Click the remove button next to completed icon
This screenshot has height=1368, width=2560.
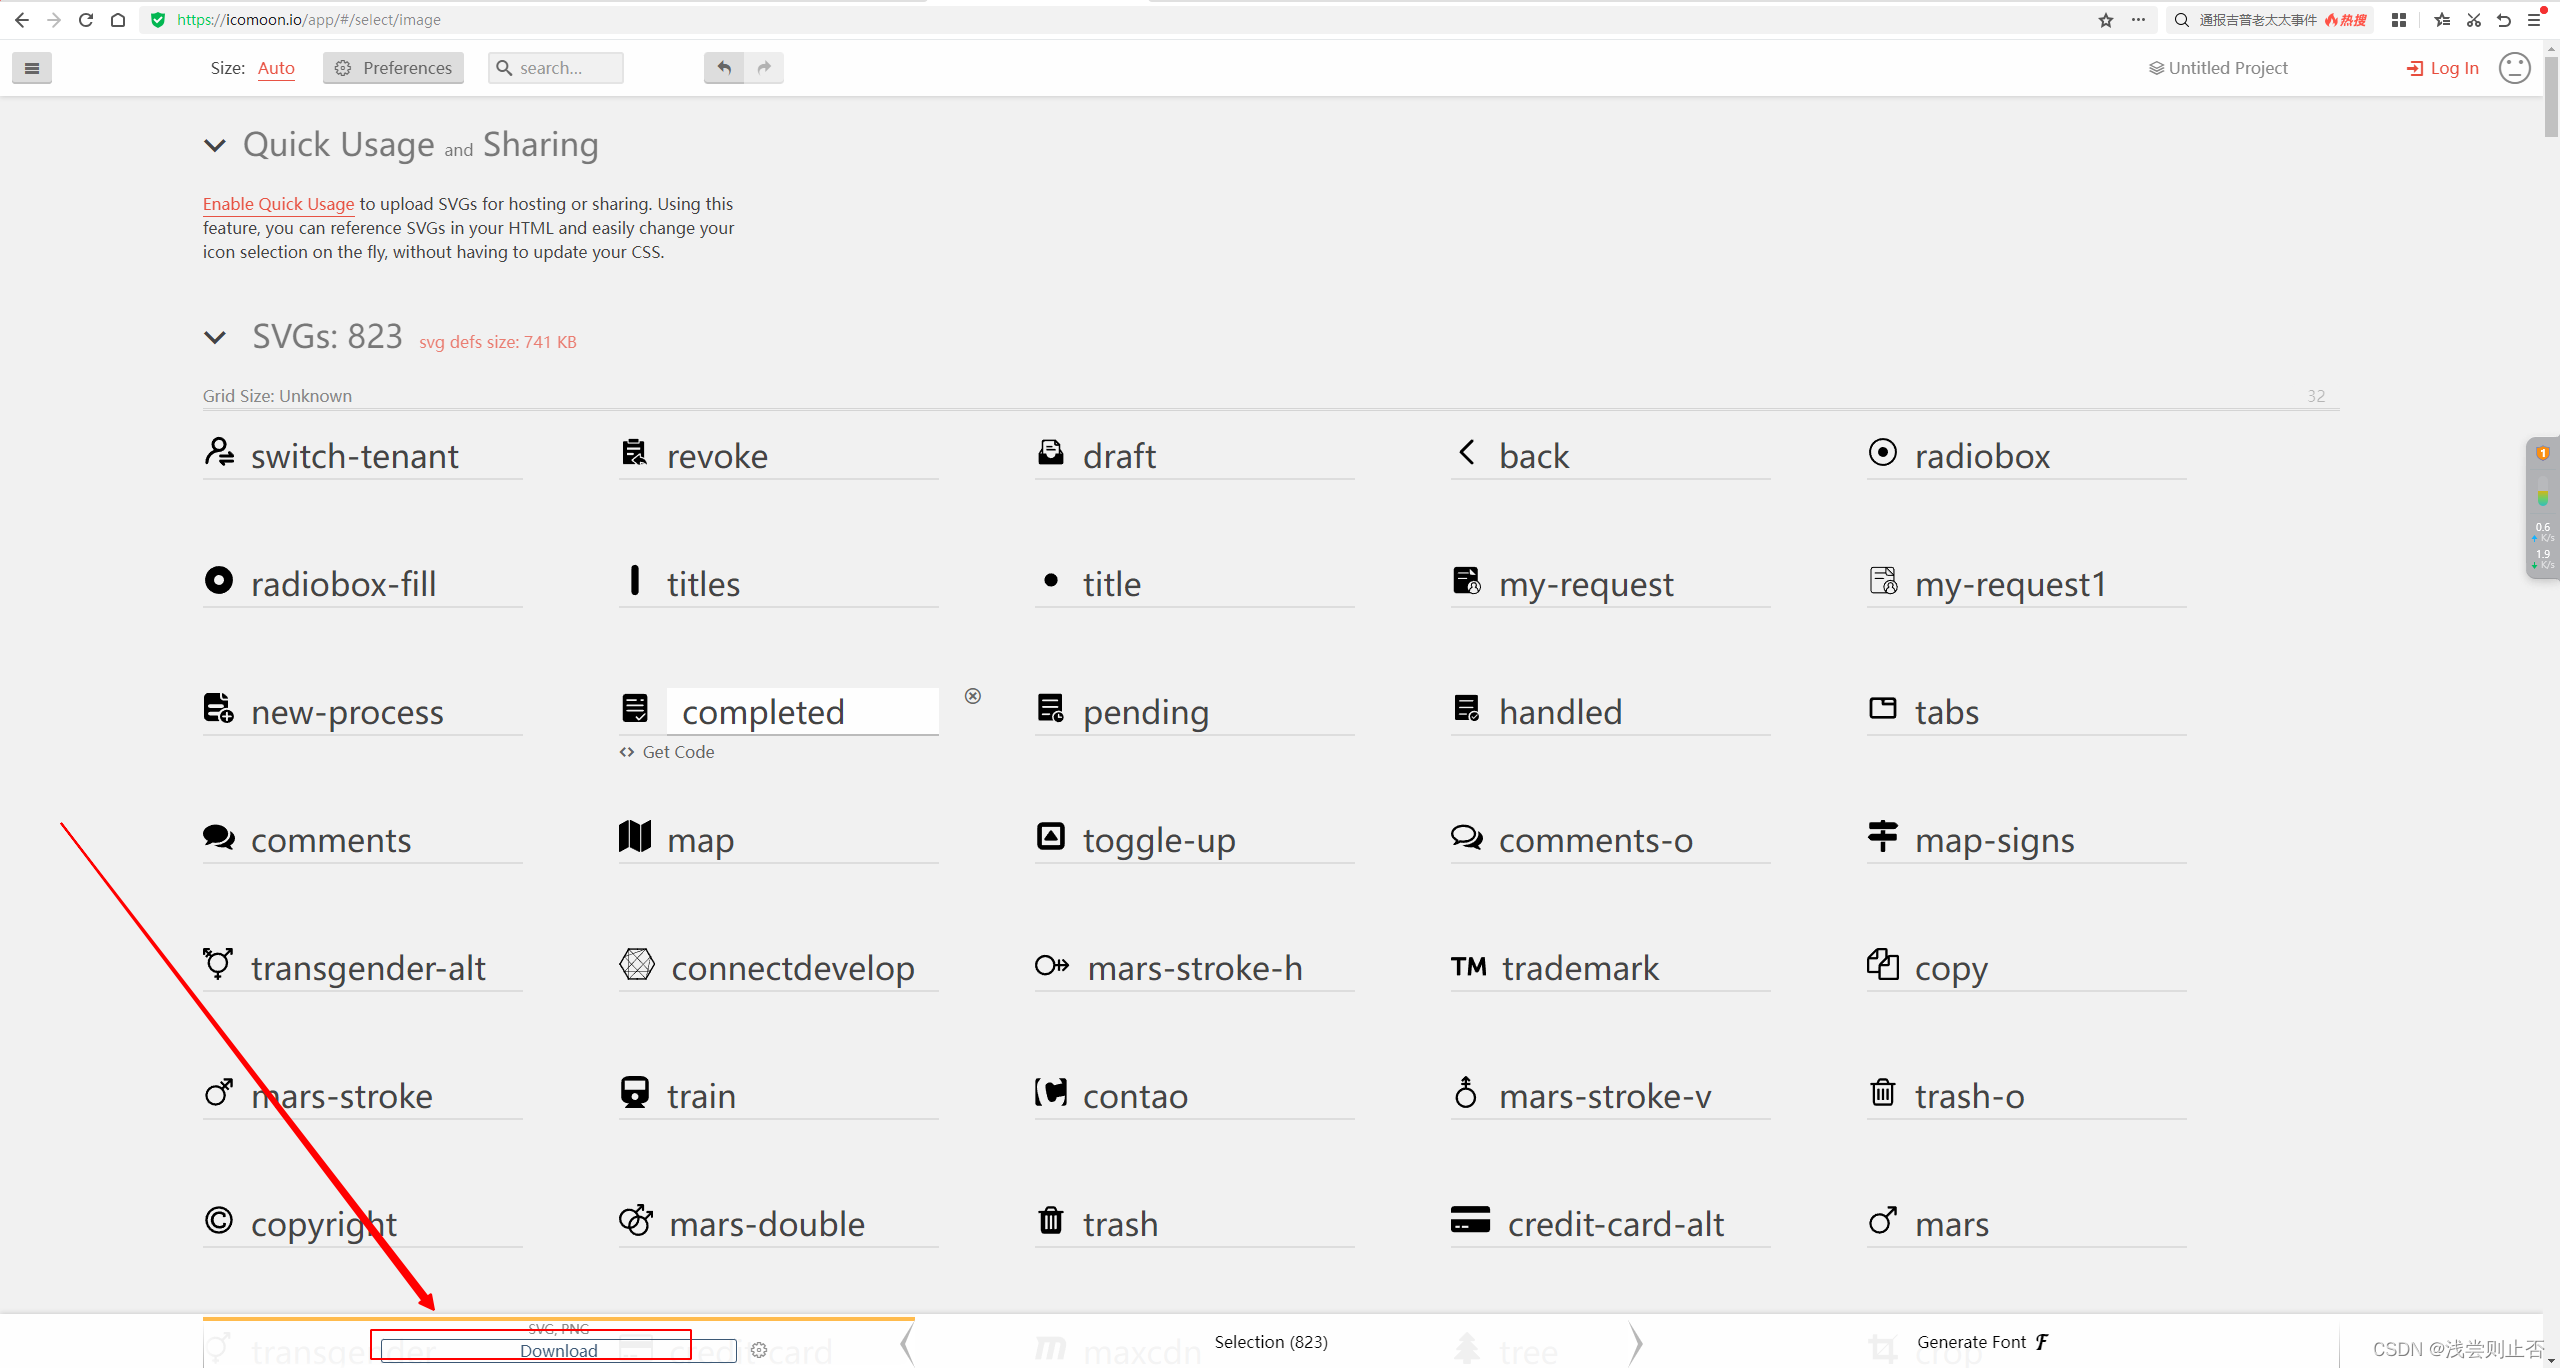click(x=972, y=695)
